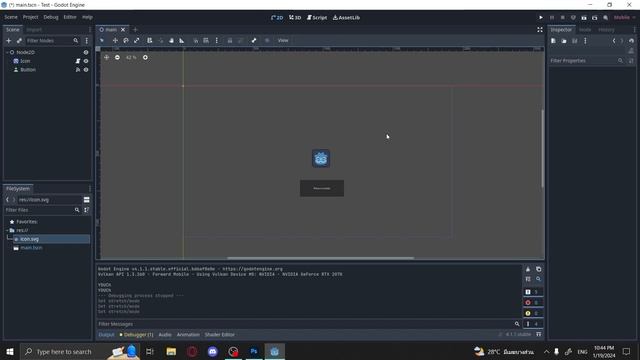Reset zoom via 42 % label
The height and width of the screenshot is (360, 640).
coord(131,58)
